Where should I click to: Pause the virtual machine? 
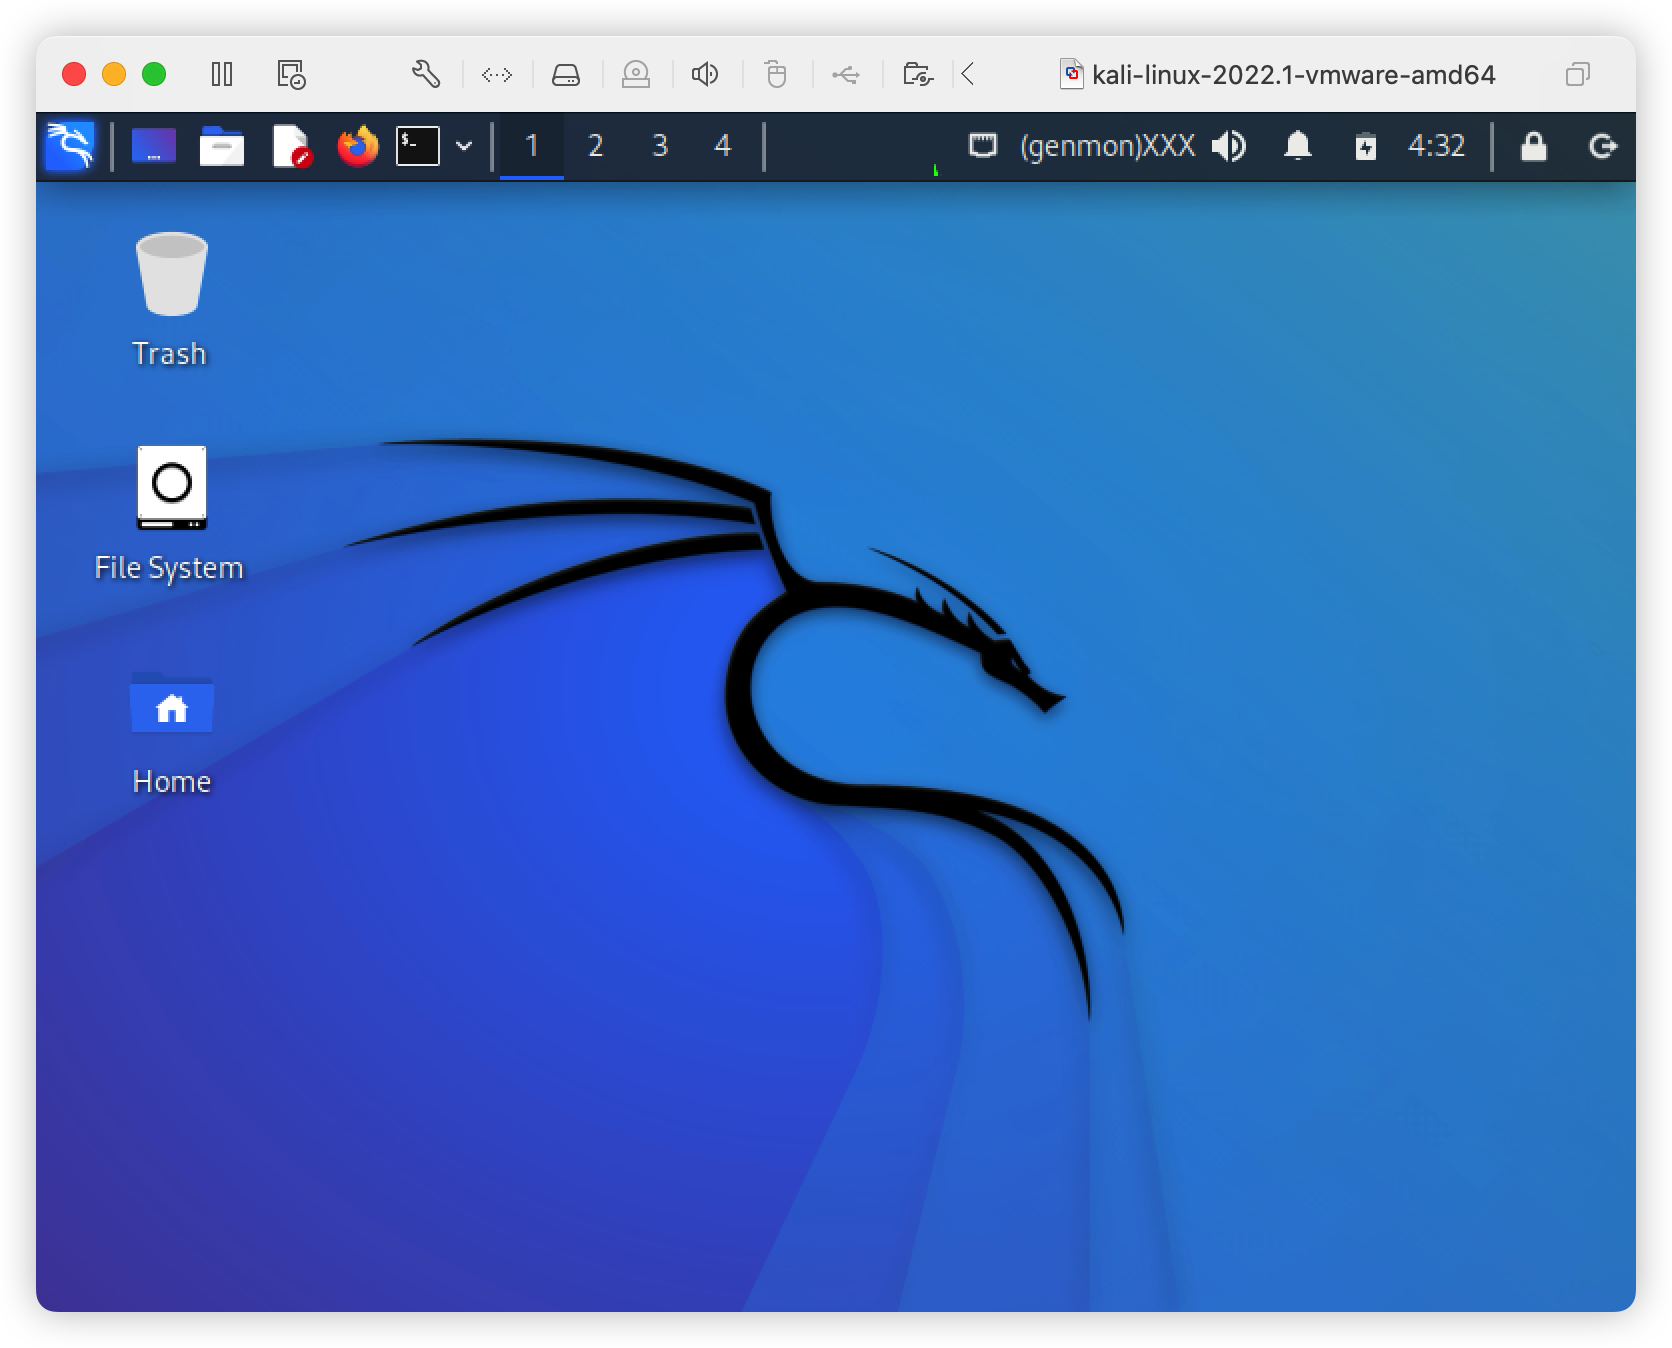tap(222, 74)
